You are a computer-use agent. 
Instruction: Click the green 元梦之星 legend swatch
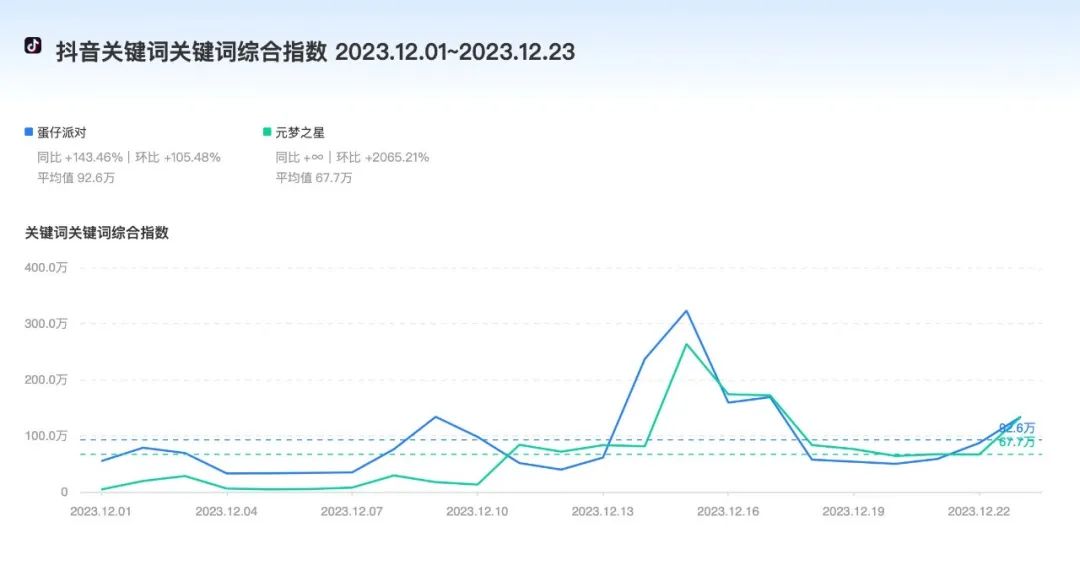click(267, 132)
